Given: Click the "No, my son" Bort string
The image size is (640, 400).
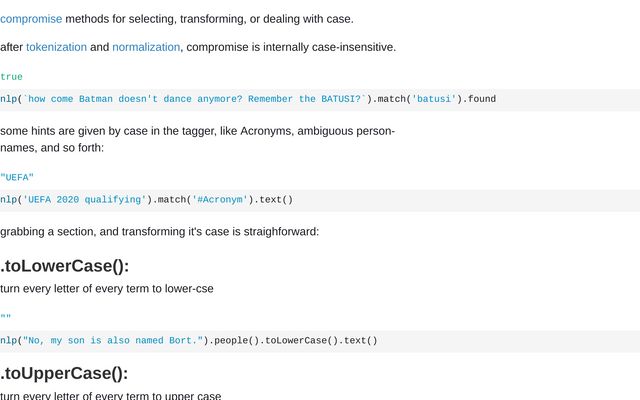Looking at the screenshot, I should 113,340.
